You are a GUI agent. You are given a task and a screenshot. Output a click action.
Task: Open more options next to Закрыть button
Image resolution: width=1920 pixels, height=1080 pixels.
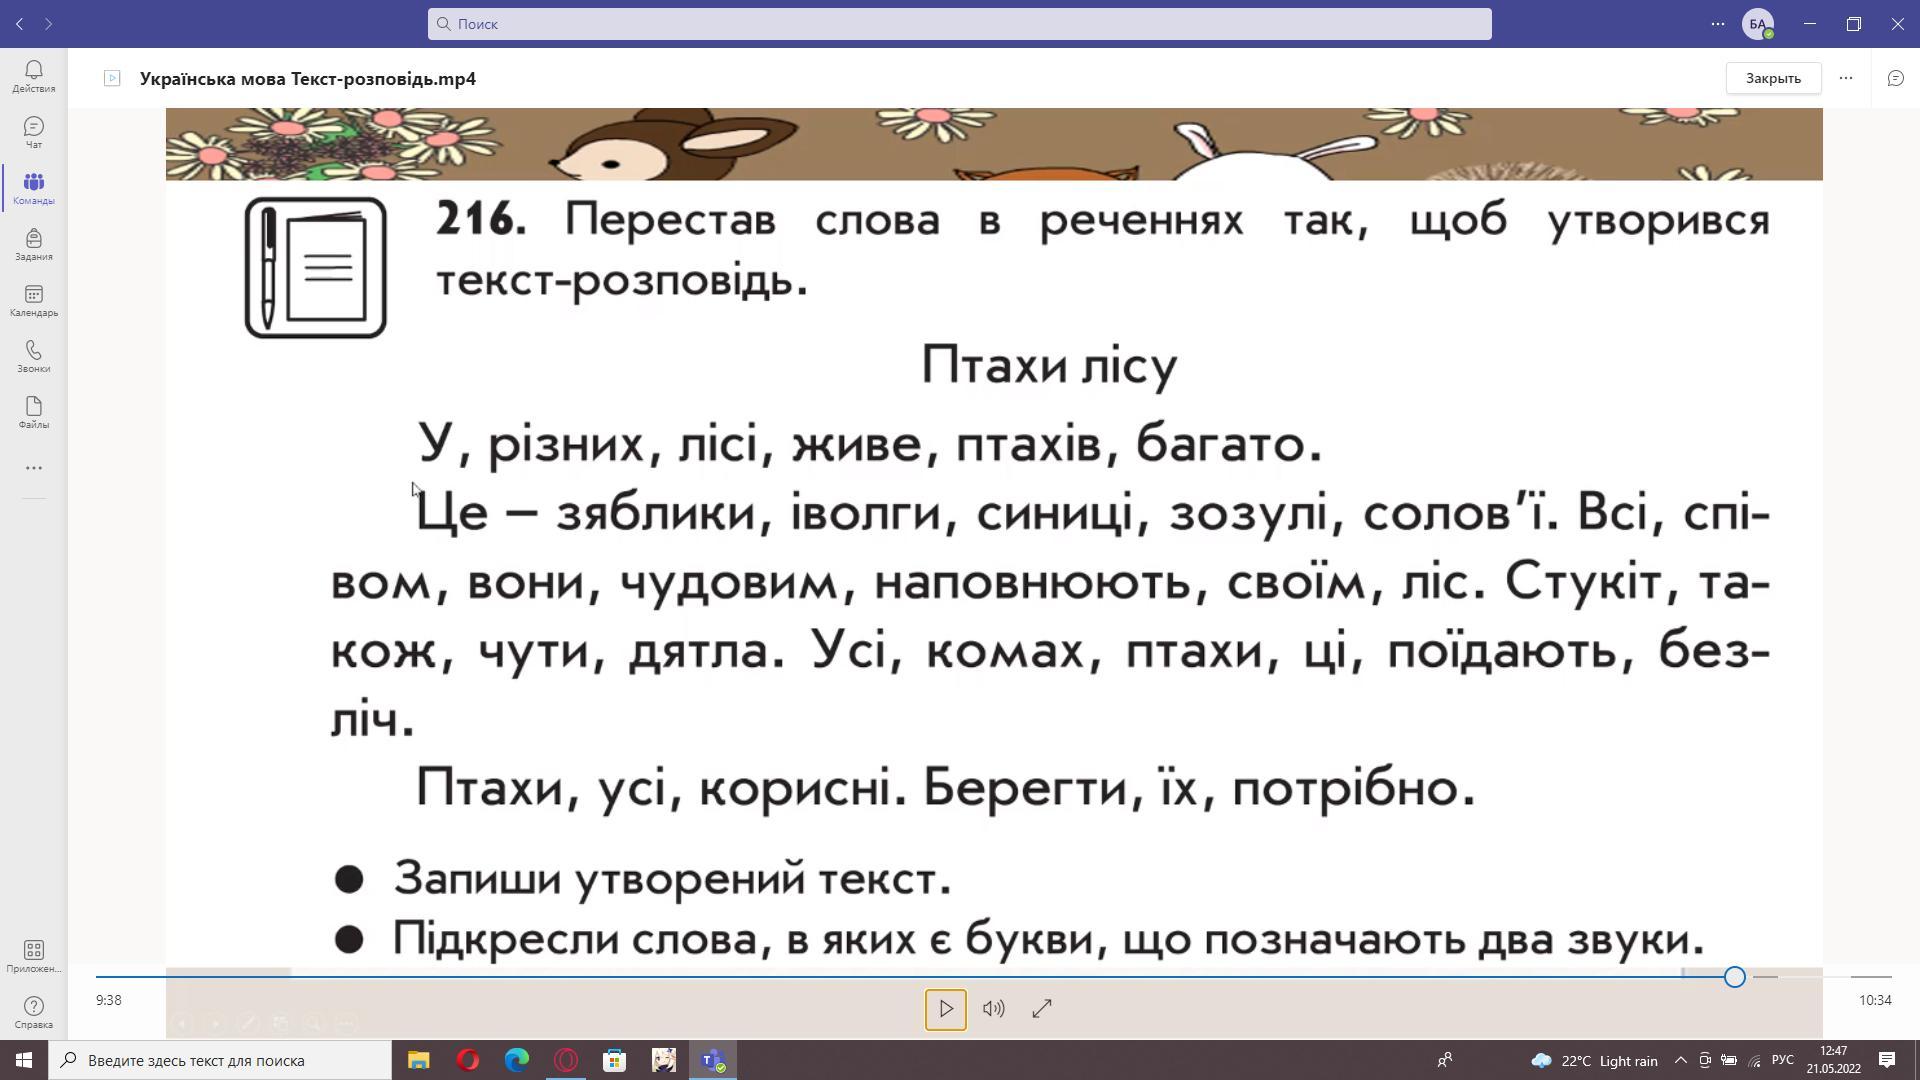[1846, 78]
